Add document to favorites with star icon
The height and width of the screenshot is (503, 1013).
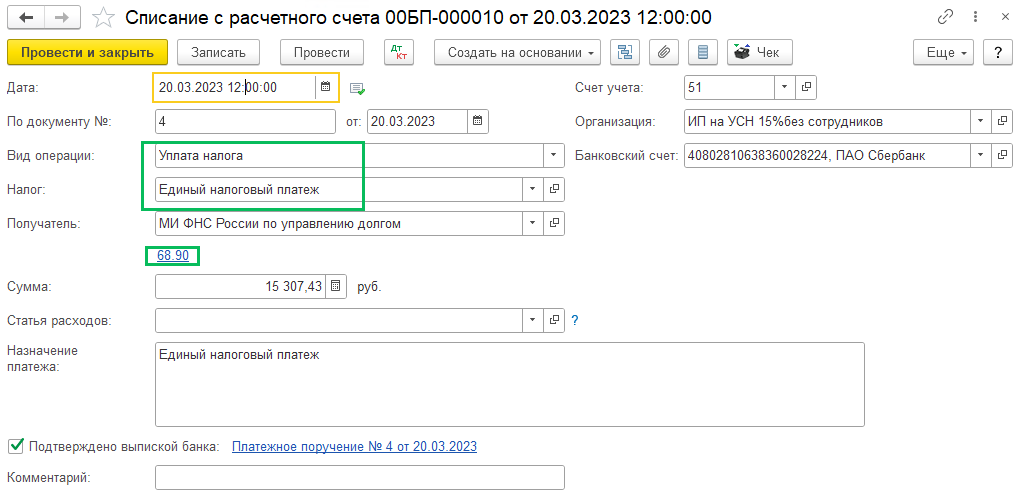pyautogui.click(x=103, y=17)
